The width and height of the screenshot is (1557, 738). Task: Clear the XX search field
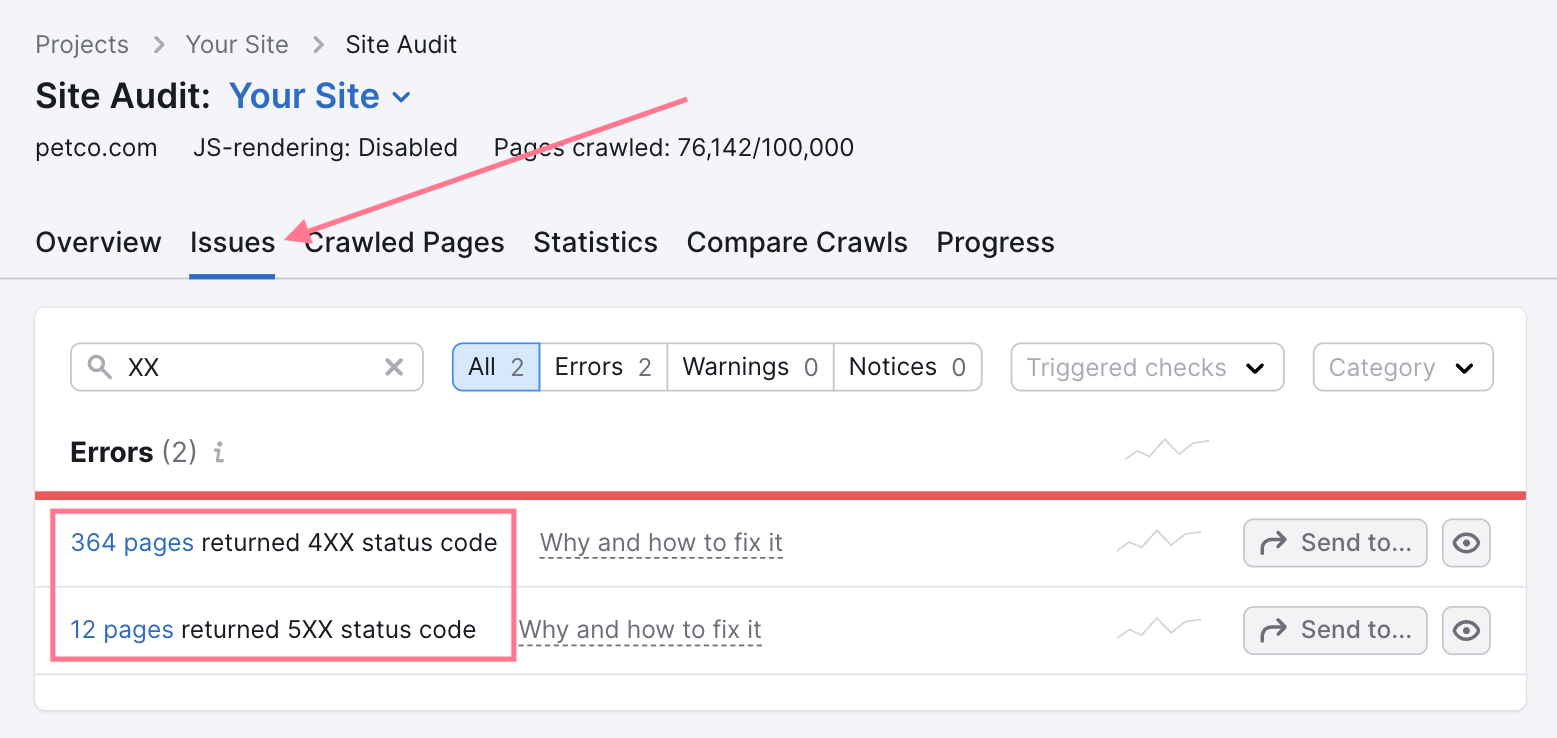[x=394, y=367]
